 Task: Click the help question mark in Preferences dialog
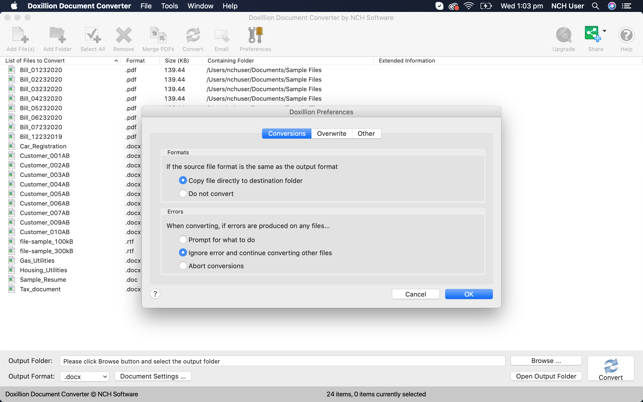[155, 294]
